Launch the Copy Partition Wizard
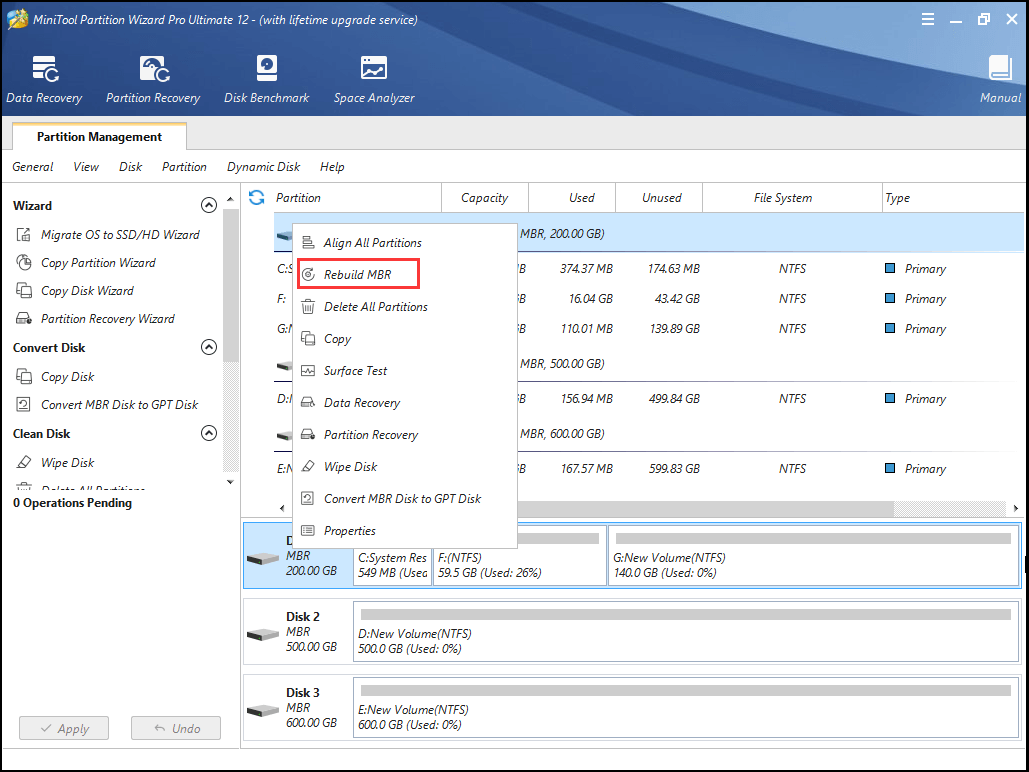The height and width of the screenshot is (772, 1029). 100,262
